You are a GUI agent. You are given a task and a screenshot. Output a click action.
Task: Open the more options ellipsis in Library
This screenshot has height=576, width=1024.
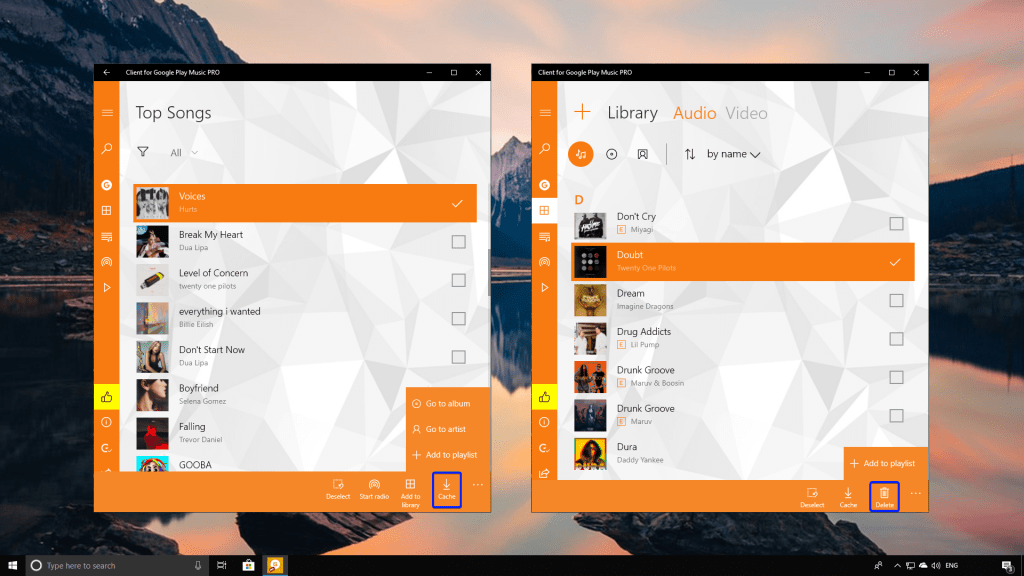(x=915, y=493)
